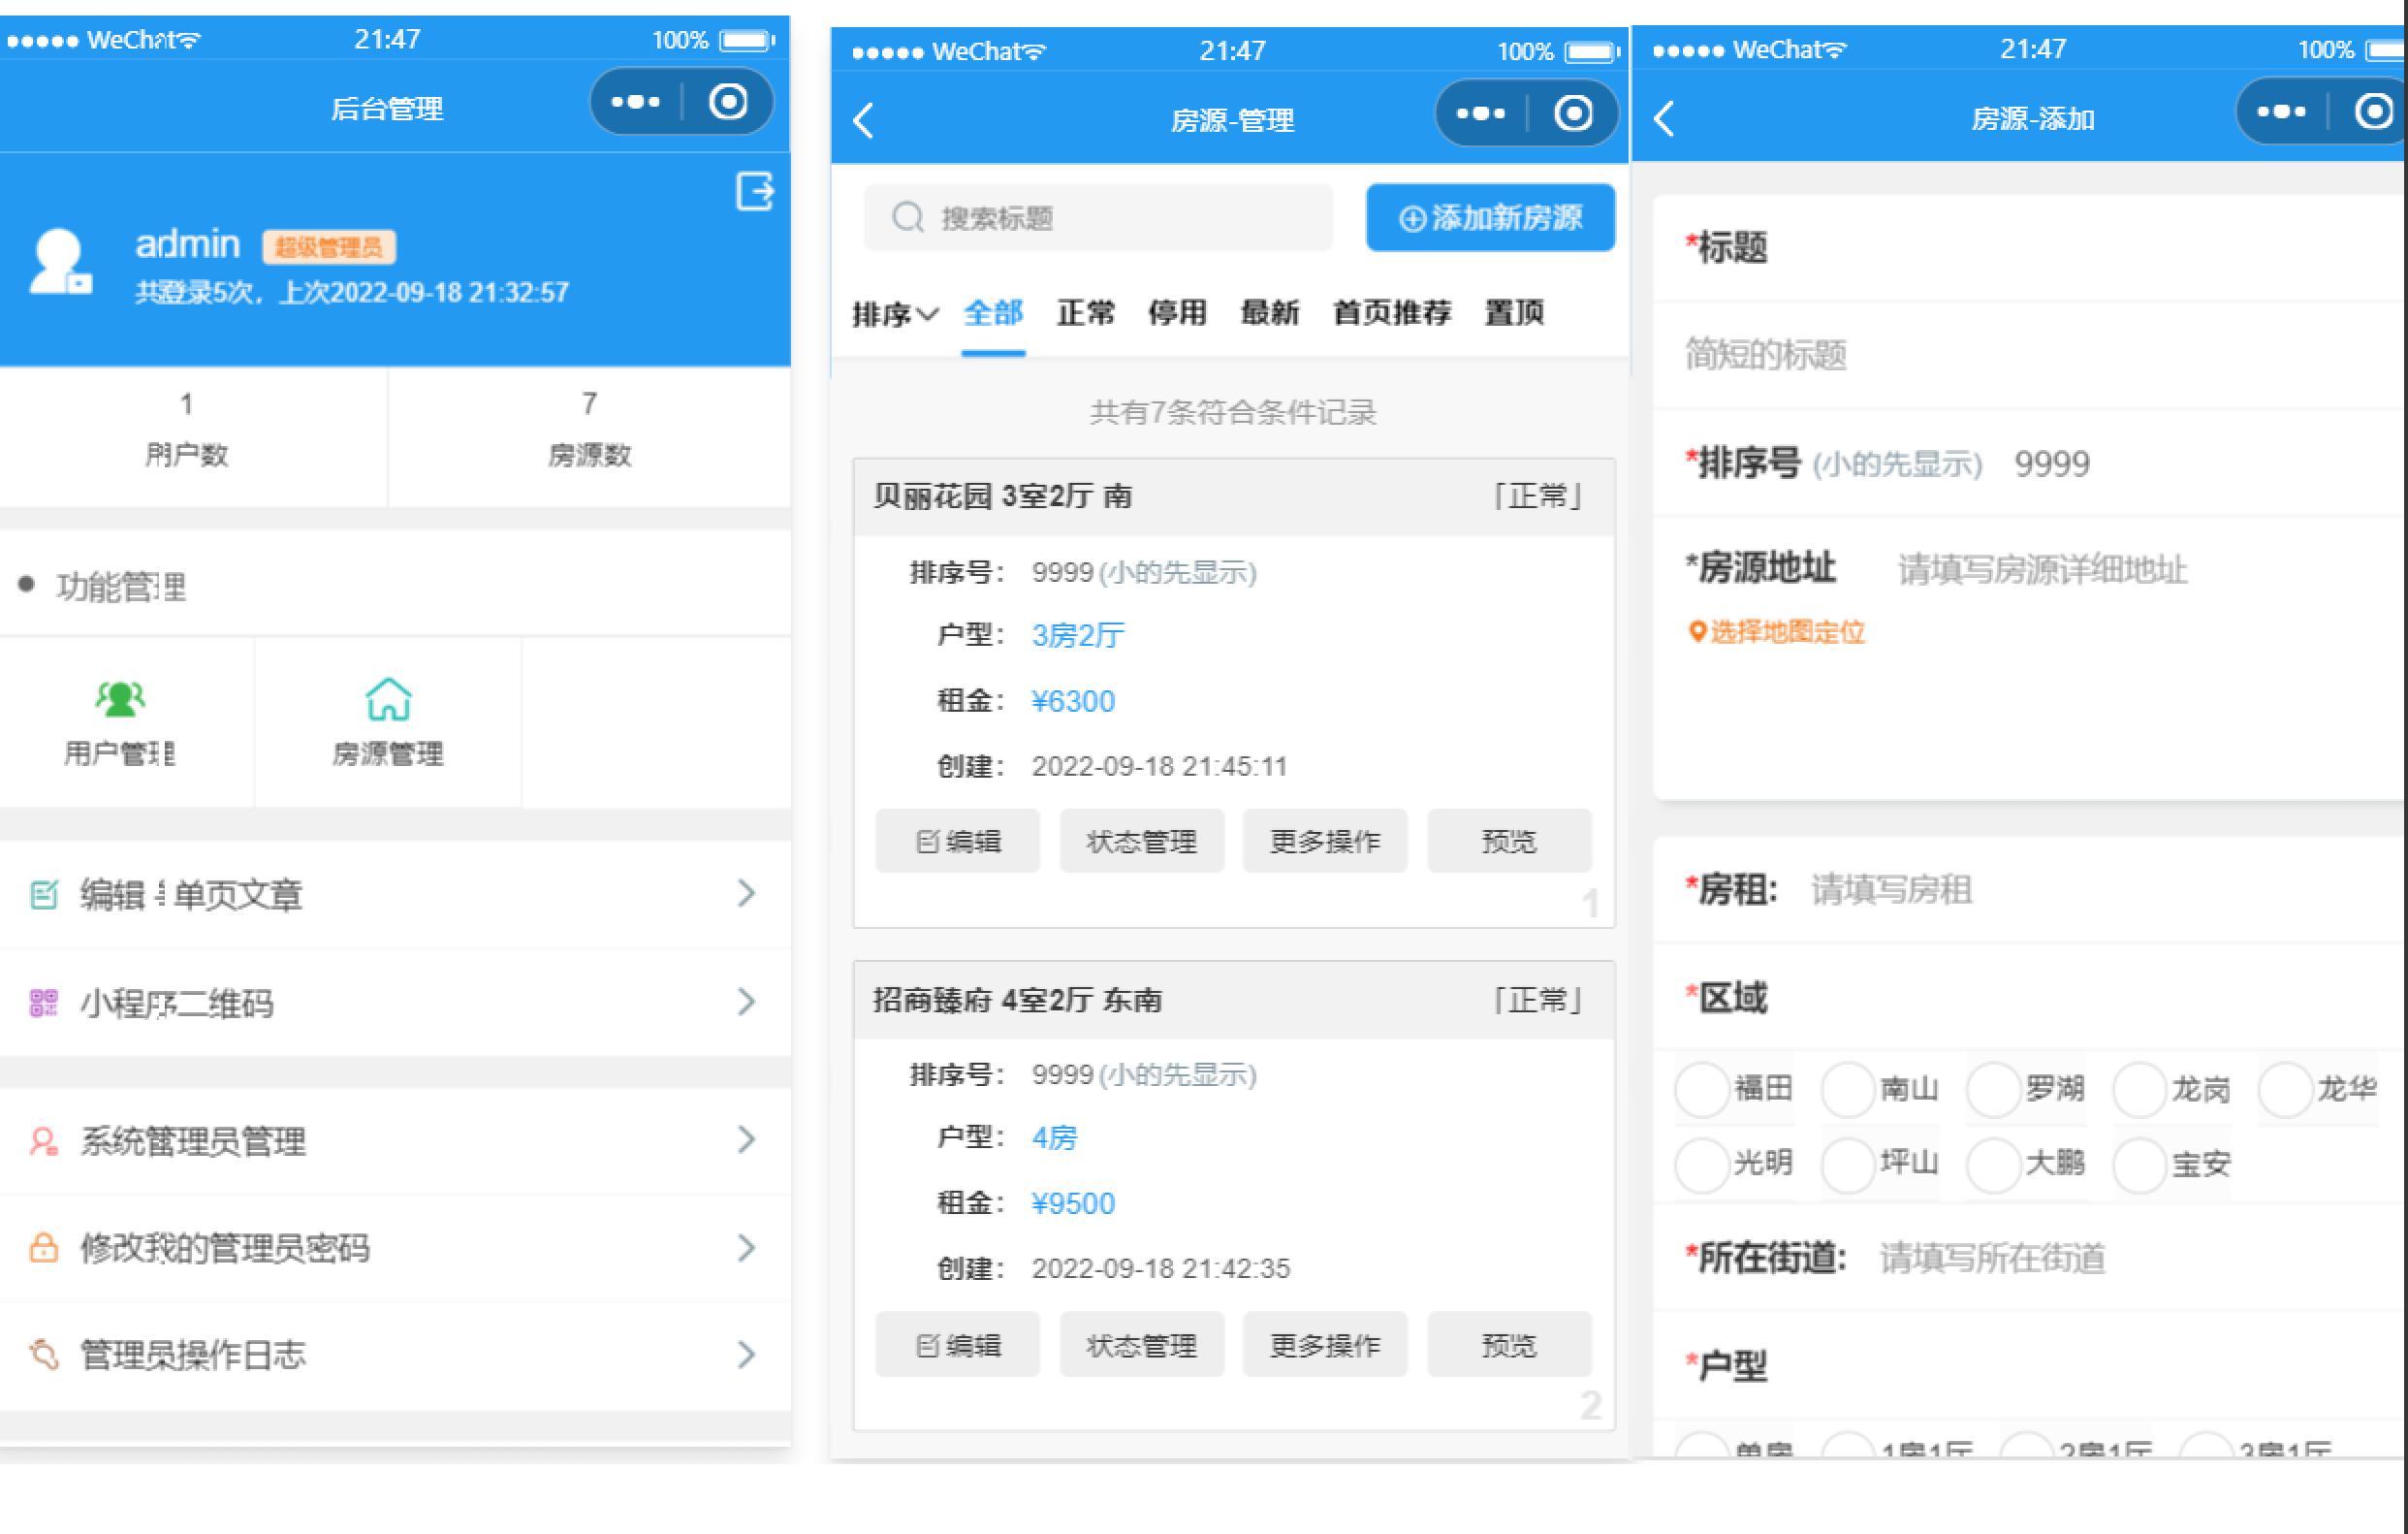
Task: Go back from 房源-管理 screen
Action: click(x=864, y=121)
